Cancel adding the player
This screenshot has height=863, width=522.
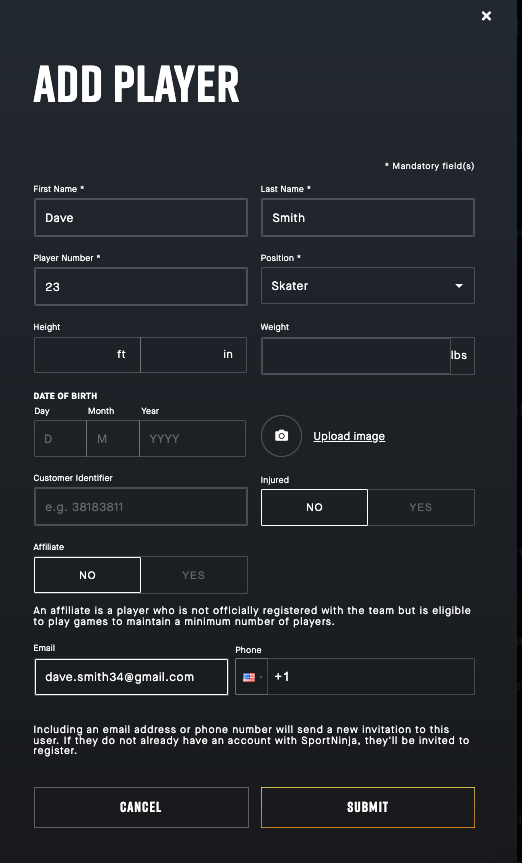pyautogui.click(x=141, y=807)
